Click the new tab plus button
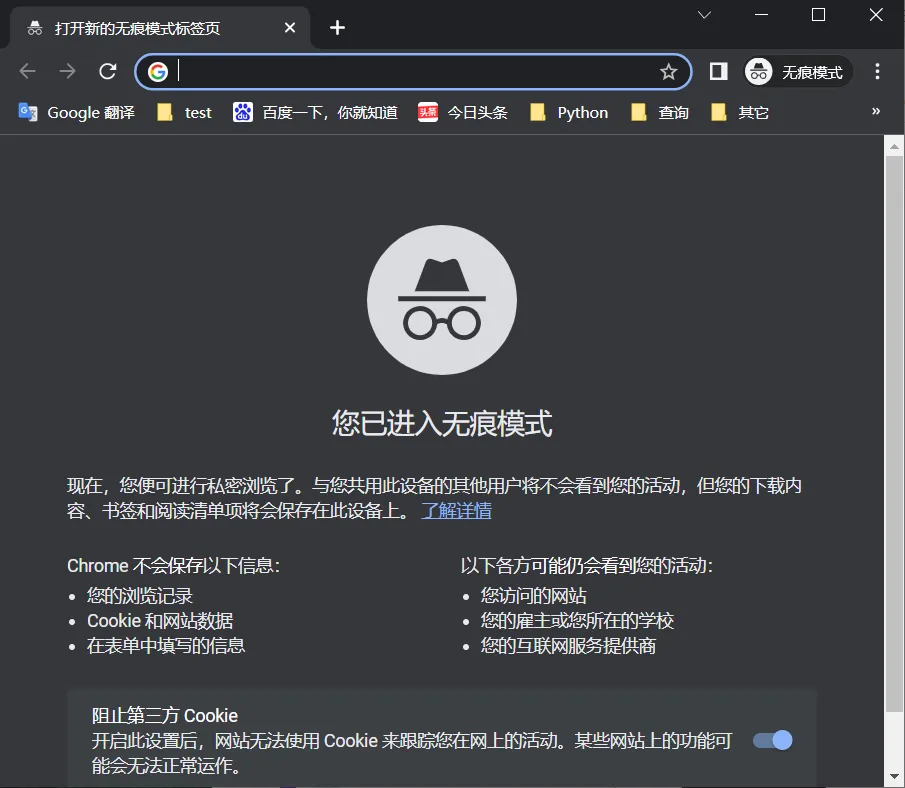Screen dimensions: 905x788 [x=337, y=28]
